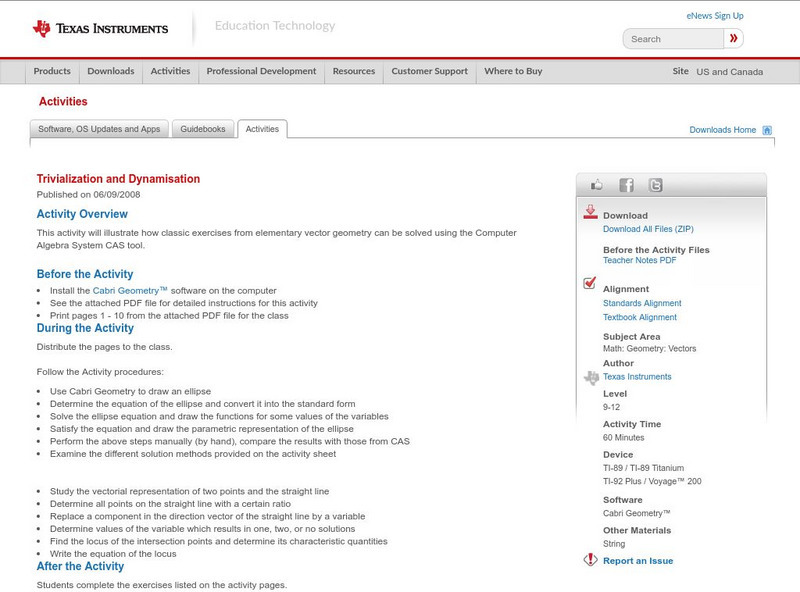Click 'Use Cabri Geometry to draw an ellipse'
The image size is (800, 592).
pos(131,391)
